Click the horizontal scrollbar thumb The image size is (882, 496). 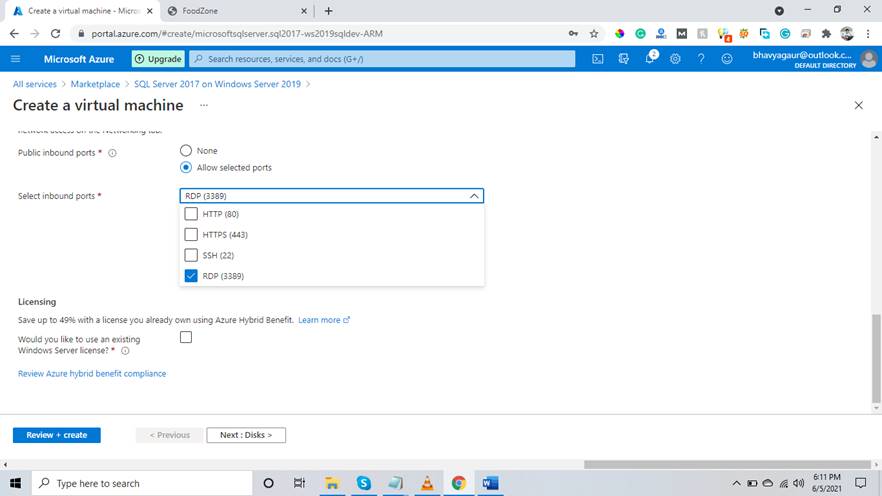727,465
